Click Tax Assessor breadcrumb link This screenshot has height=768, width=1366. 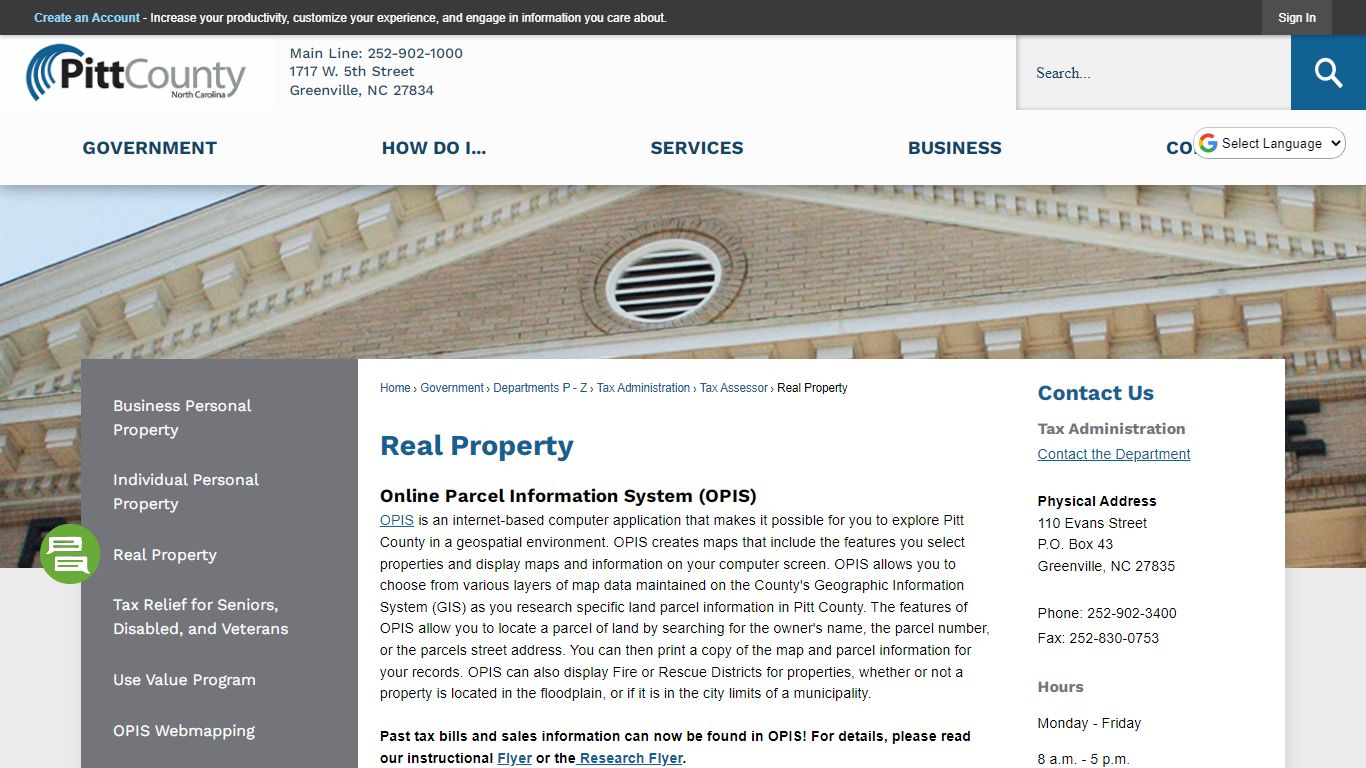point(734,388)
